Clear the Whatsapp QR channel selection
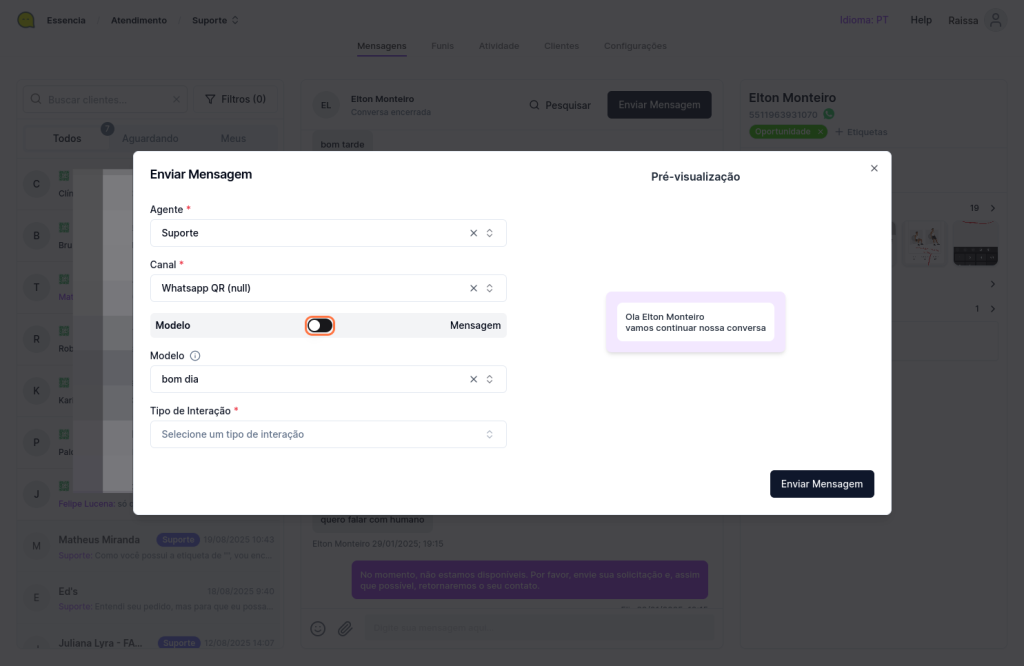This screenshot has height=666, width=1024. (473, 288)
